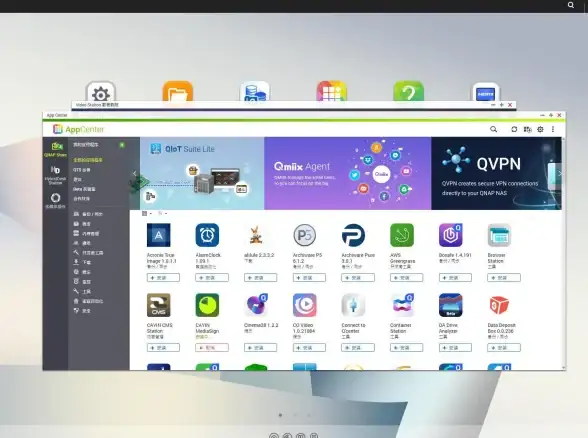Image resolution: width=588 pixels, height=438 pixels.
Task: Open the aMule rabbit app icon
Action: pos(256,235)
